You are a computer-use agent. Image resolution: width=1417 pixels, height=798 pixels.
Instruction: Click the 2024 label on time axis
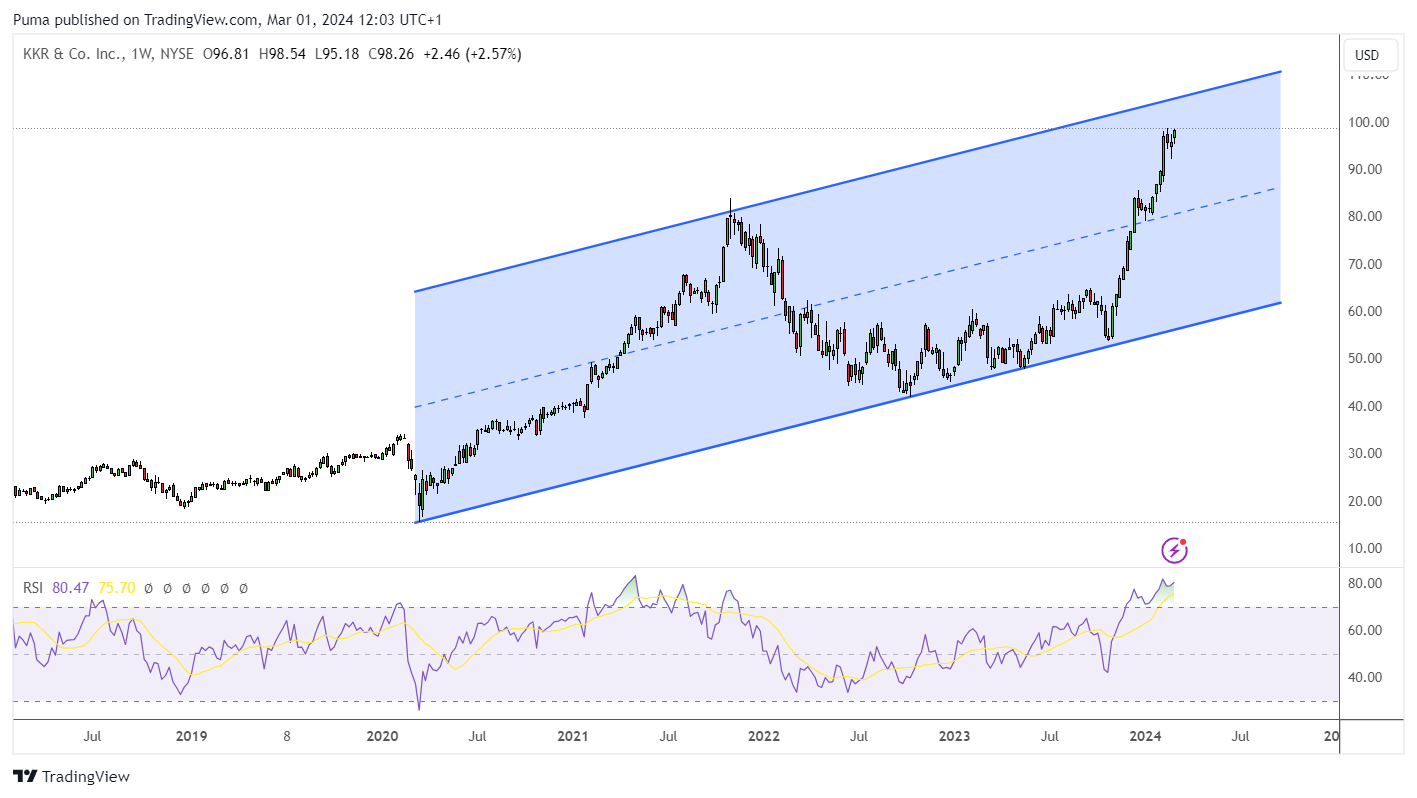(x=1145, y=736)
